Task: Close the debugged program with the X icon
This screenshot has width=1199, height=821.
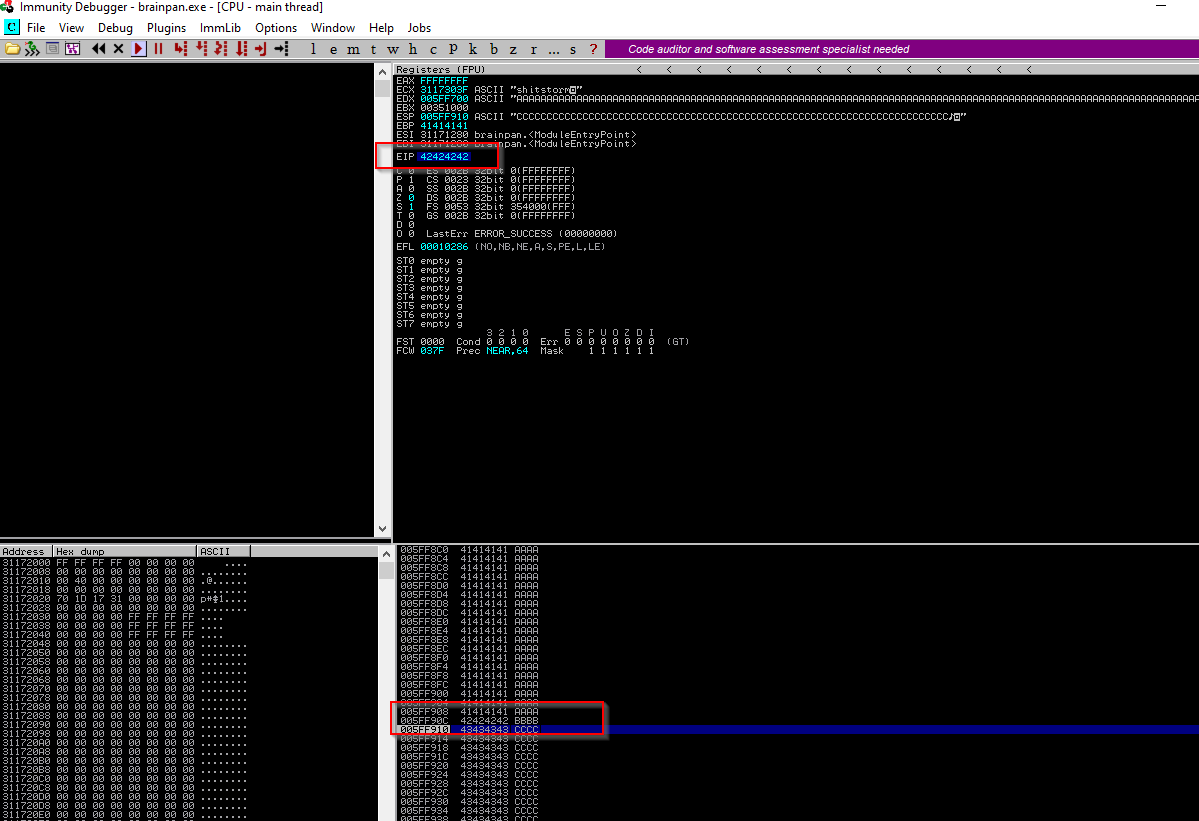Action: click(x=118, y=49)
